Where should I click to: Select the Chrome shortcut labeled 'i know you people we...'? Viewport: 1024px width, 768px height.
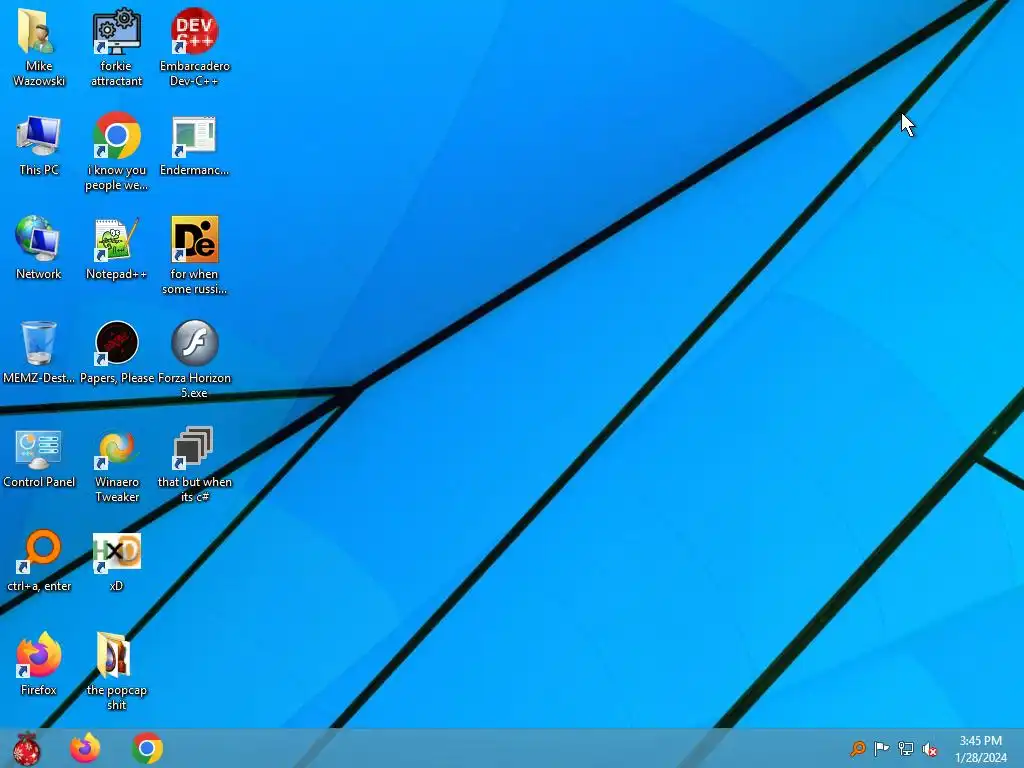click(116, 135)
